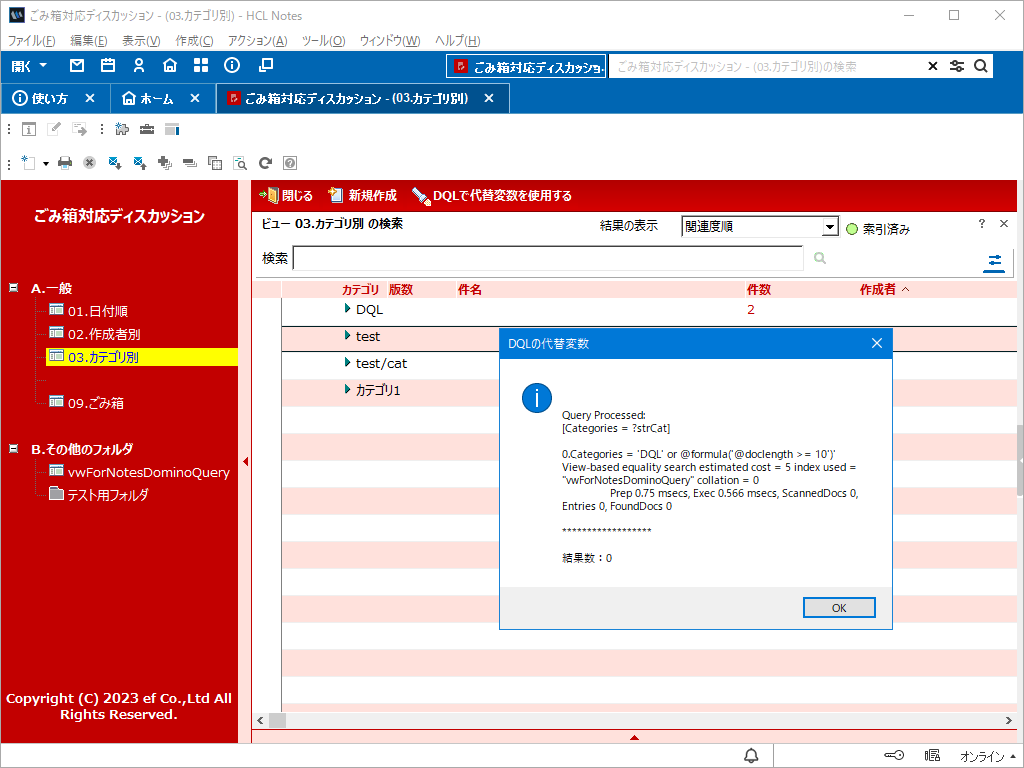Expand the DQL category row

point(347,309)
